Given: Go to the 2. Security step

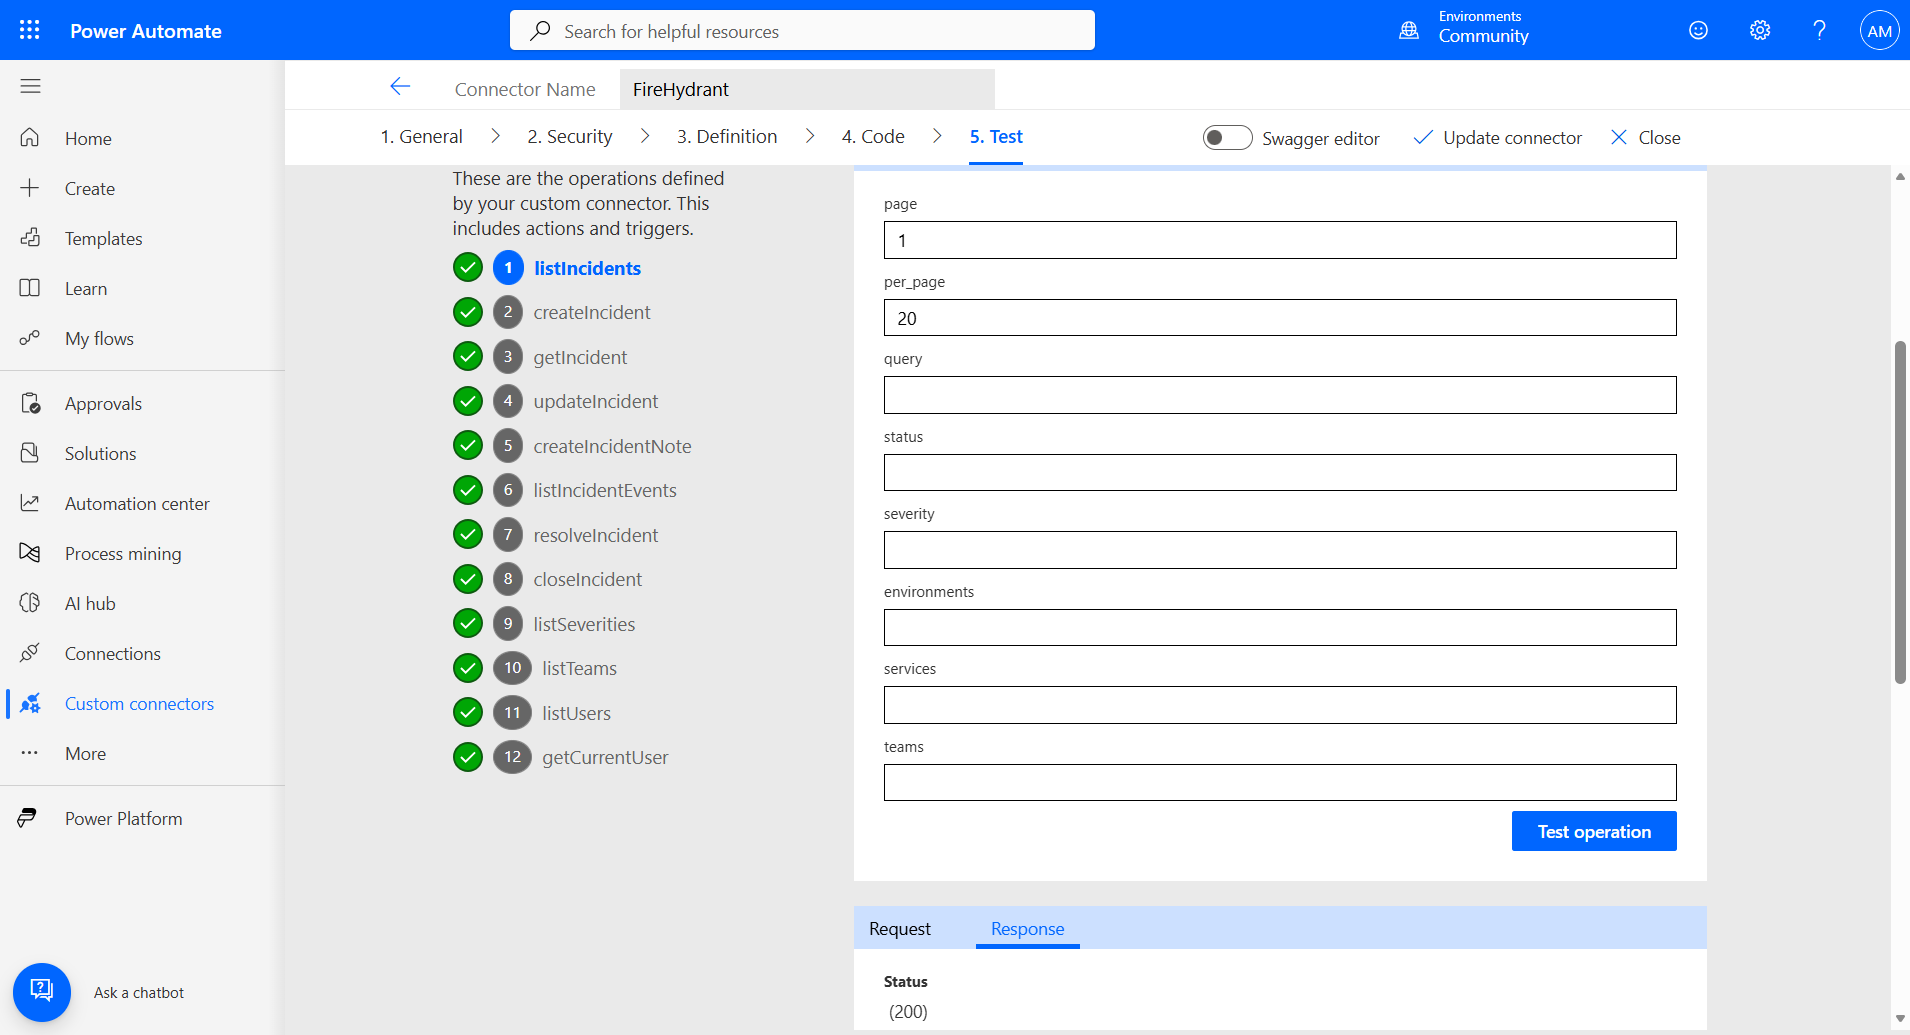Looking at the screenshot, I should pos(570,136).
